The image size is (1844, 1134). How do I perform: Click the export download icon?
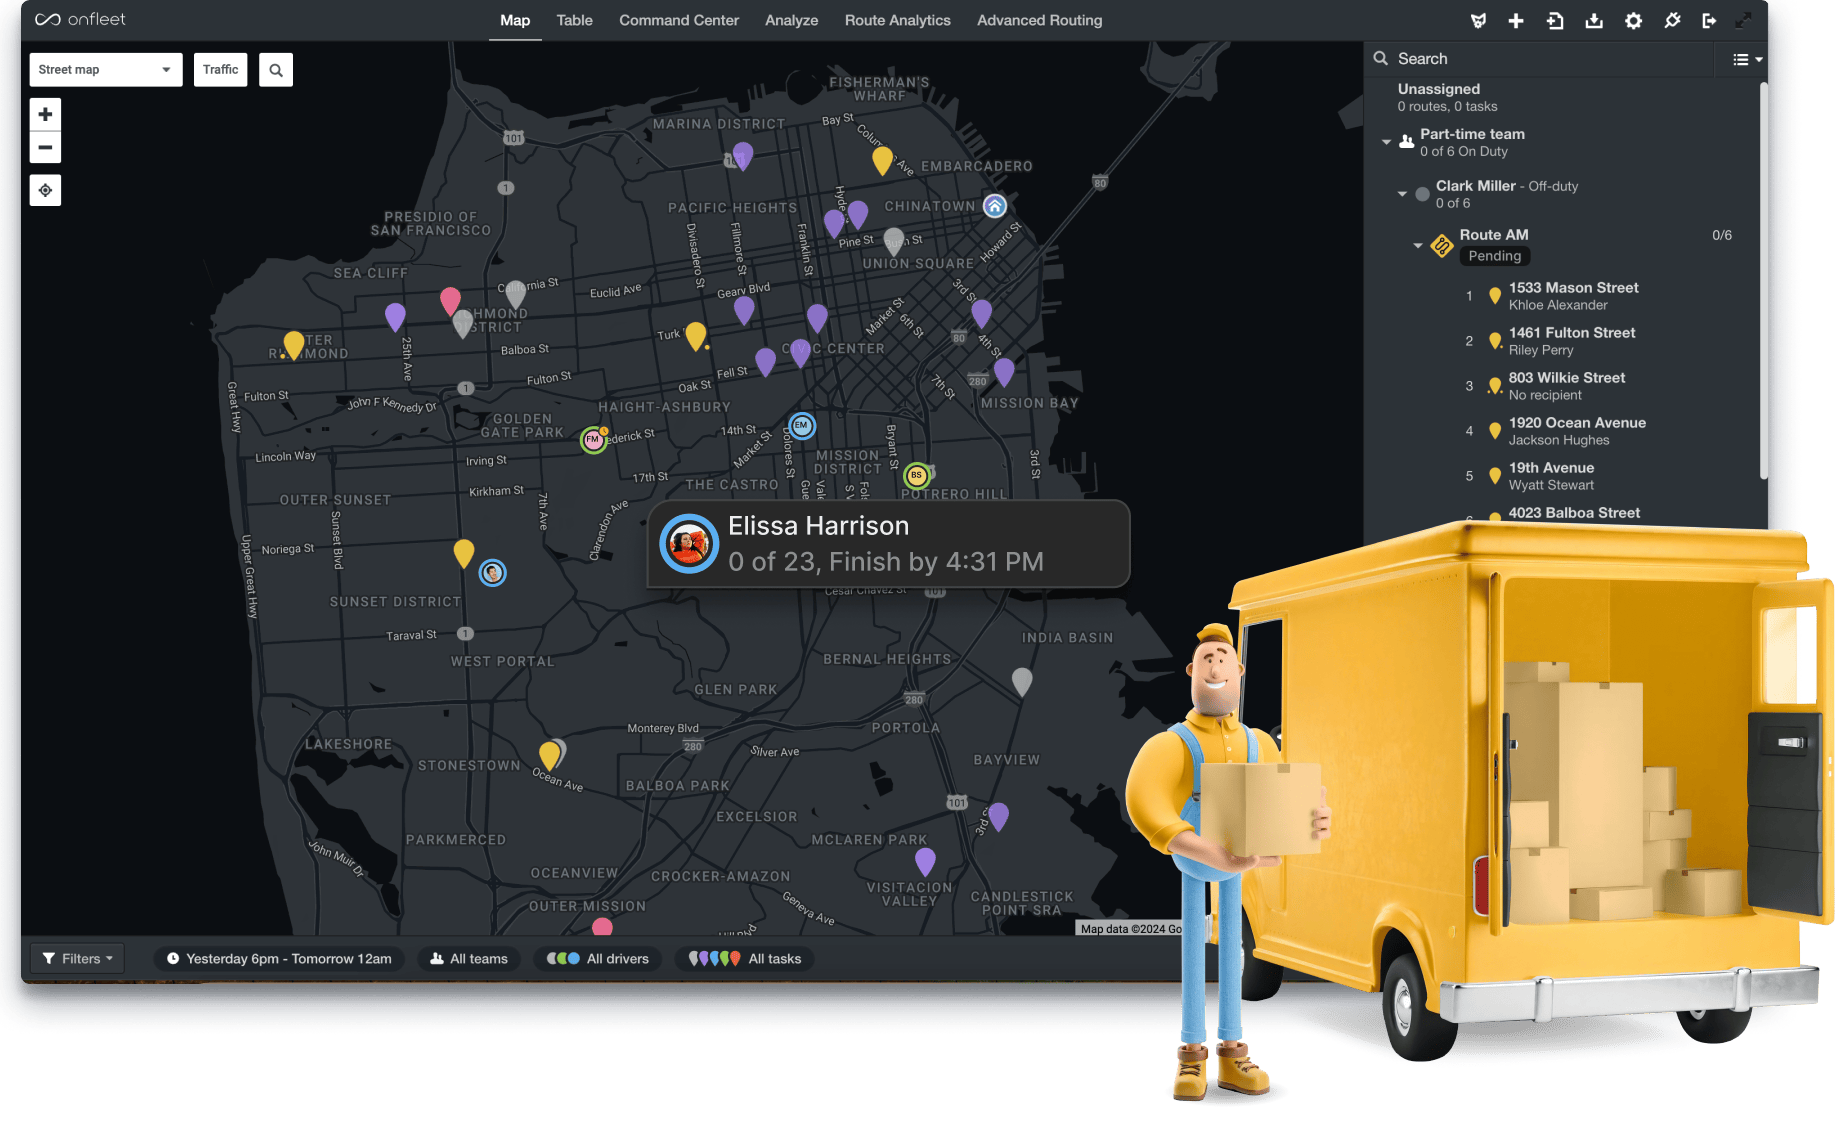1594,20
